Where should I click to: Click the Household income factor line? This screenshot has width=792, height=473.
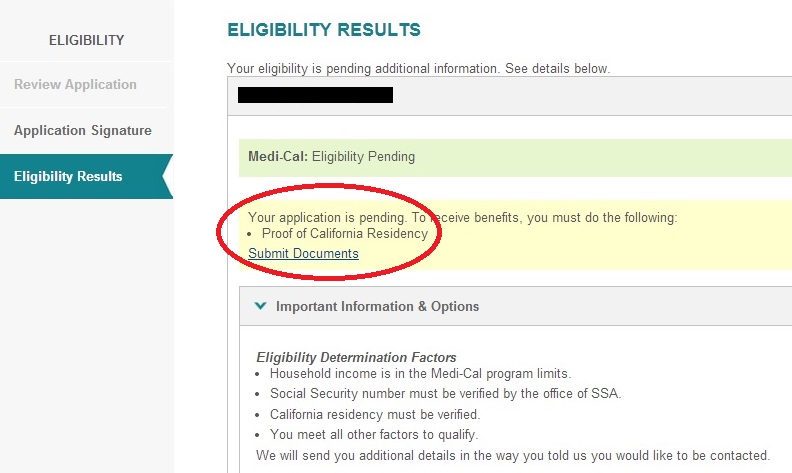pos(420,374)
